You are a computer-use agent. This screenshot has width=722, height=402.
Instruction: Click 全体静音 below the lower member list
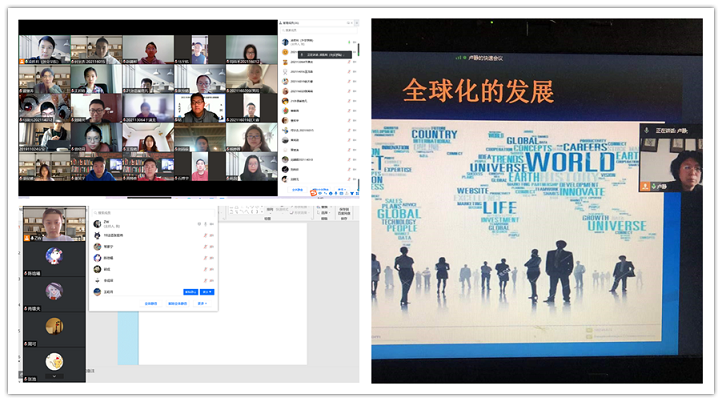tap(150, 303)
